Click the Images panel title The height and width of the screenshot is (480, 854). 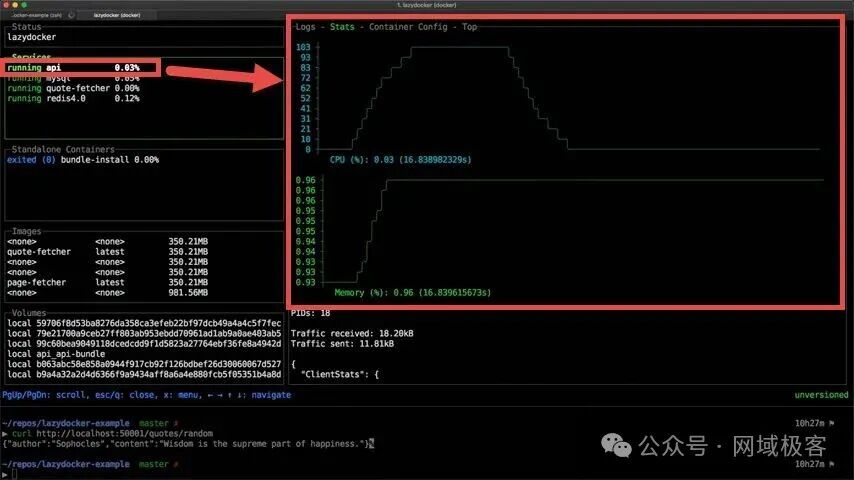[26, 232]
